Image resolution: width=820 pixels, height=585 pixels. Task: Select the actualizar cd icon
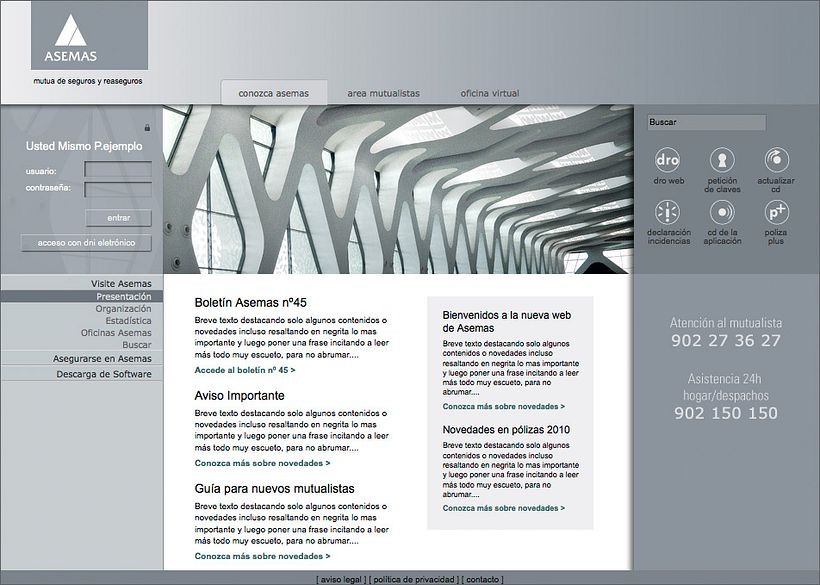coord(776,159)
